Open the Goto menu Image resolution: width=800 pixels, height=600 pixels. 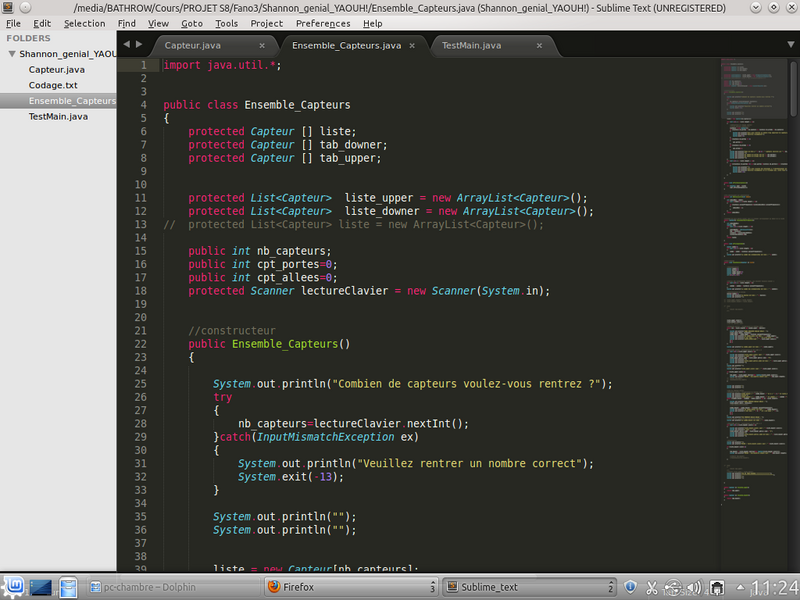192,23
